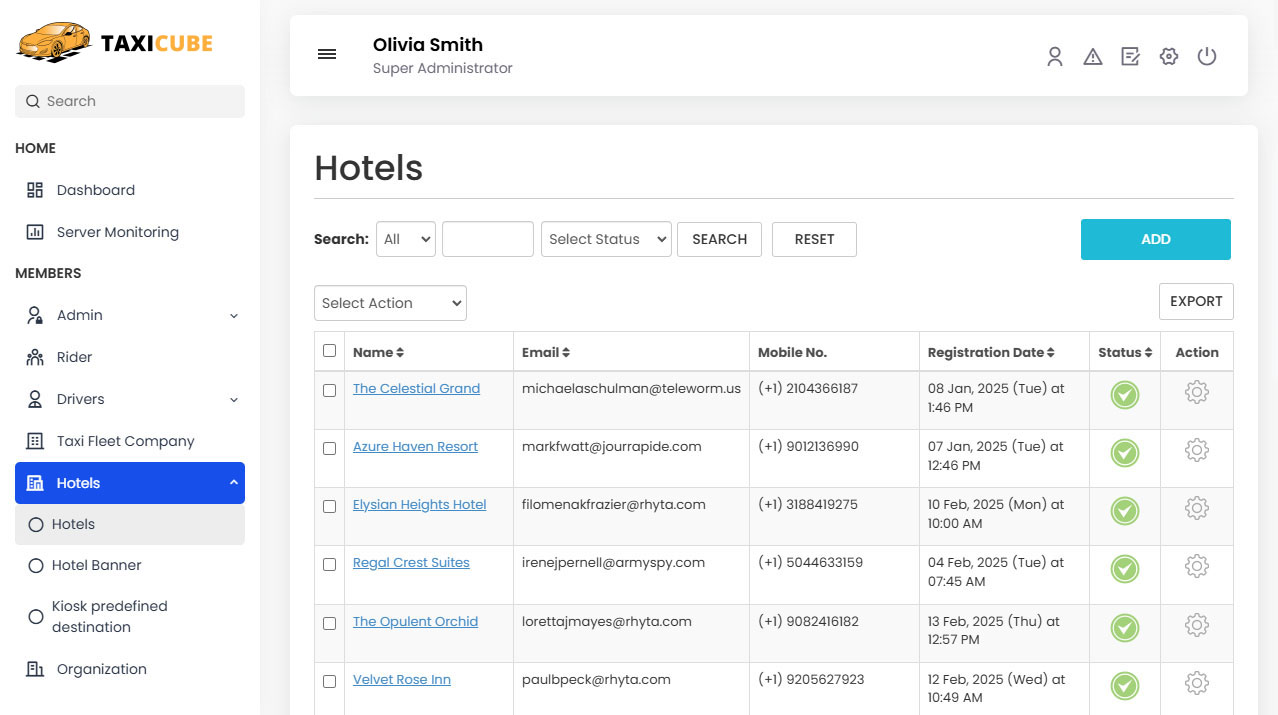The height and width of the screenshot is (715, 1278).
Task: Open action gear for The Celestial Grand
Action: coord(1196,393)
